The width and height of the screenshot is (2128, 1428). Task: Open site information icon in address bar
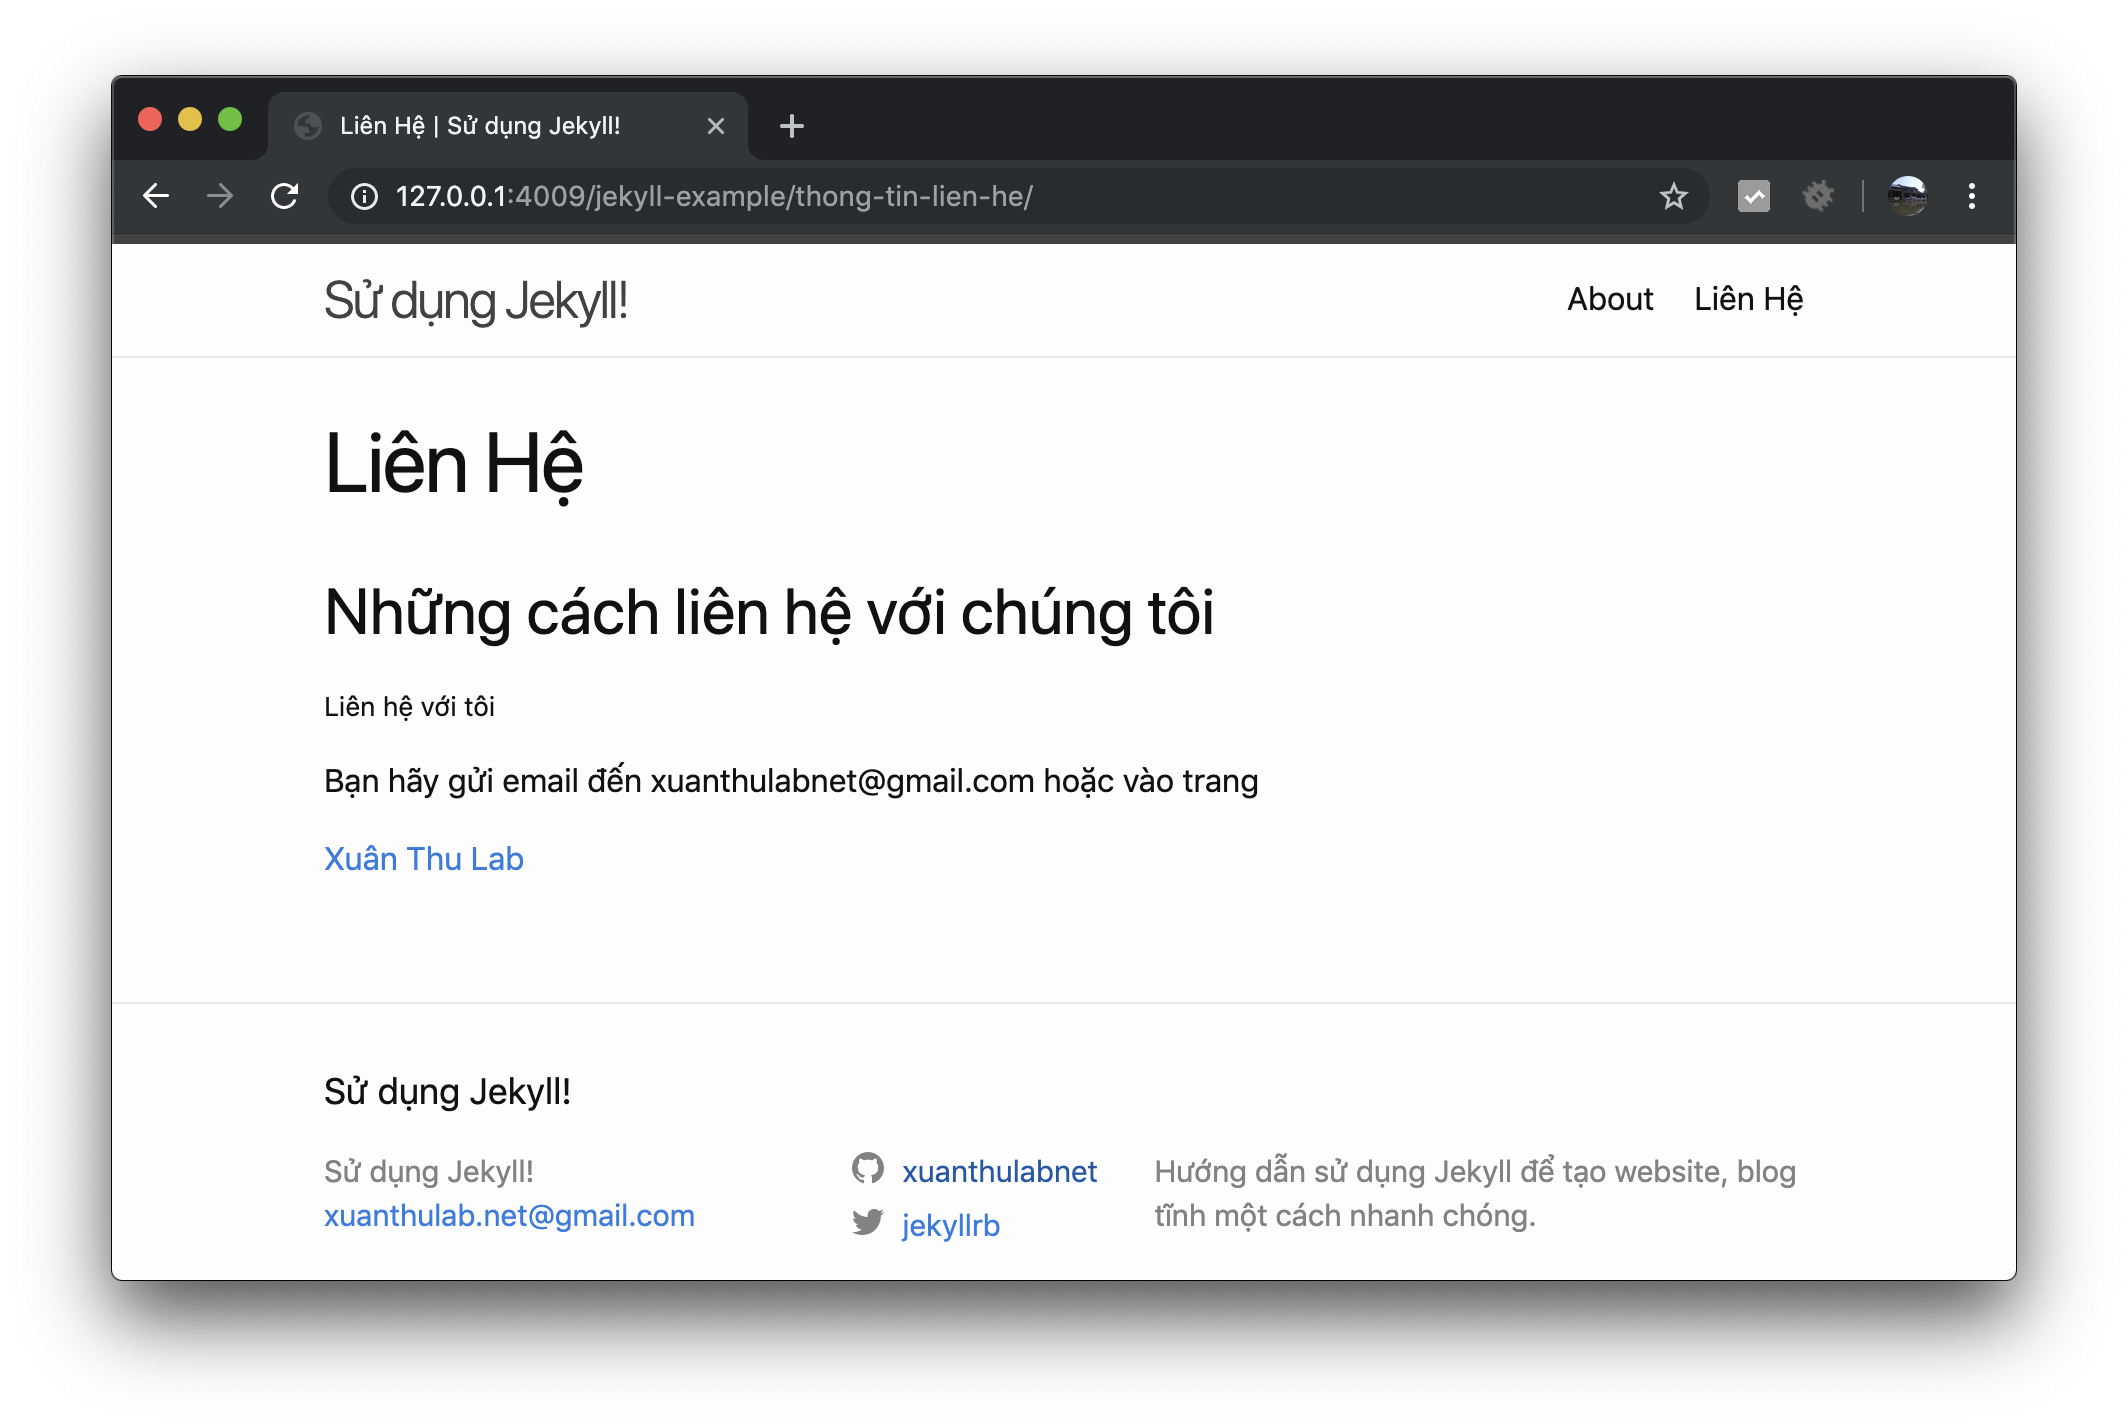(x=364, y=197)
